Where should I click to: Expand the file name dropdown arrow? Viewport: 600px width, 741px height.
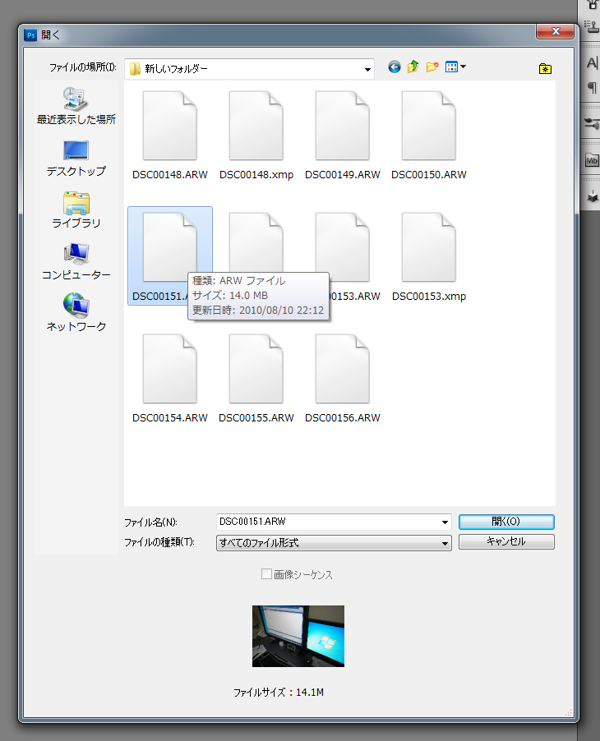click(x=445, y=522)
